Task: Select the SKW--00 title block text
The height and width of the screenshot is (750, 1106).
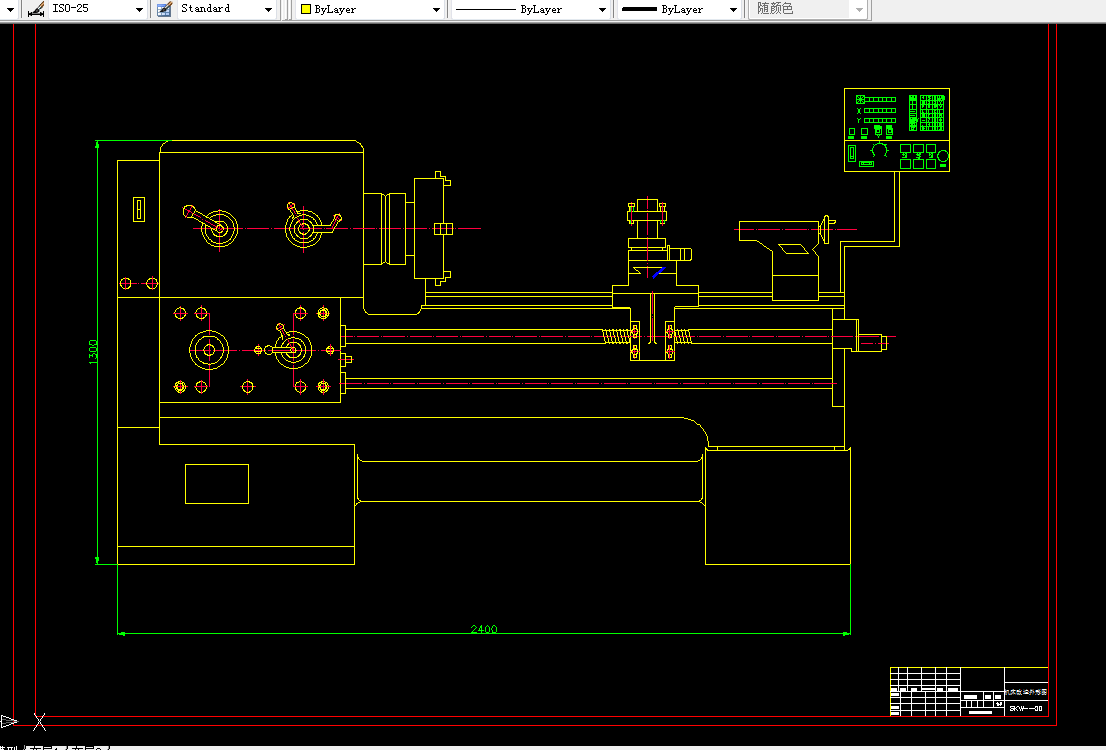Action: 1026,708
